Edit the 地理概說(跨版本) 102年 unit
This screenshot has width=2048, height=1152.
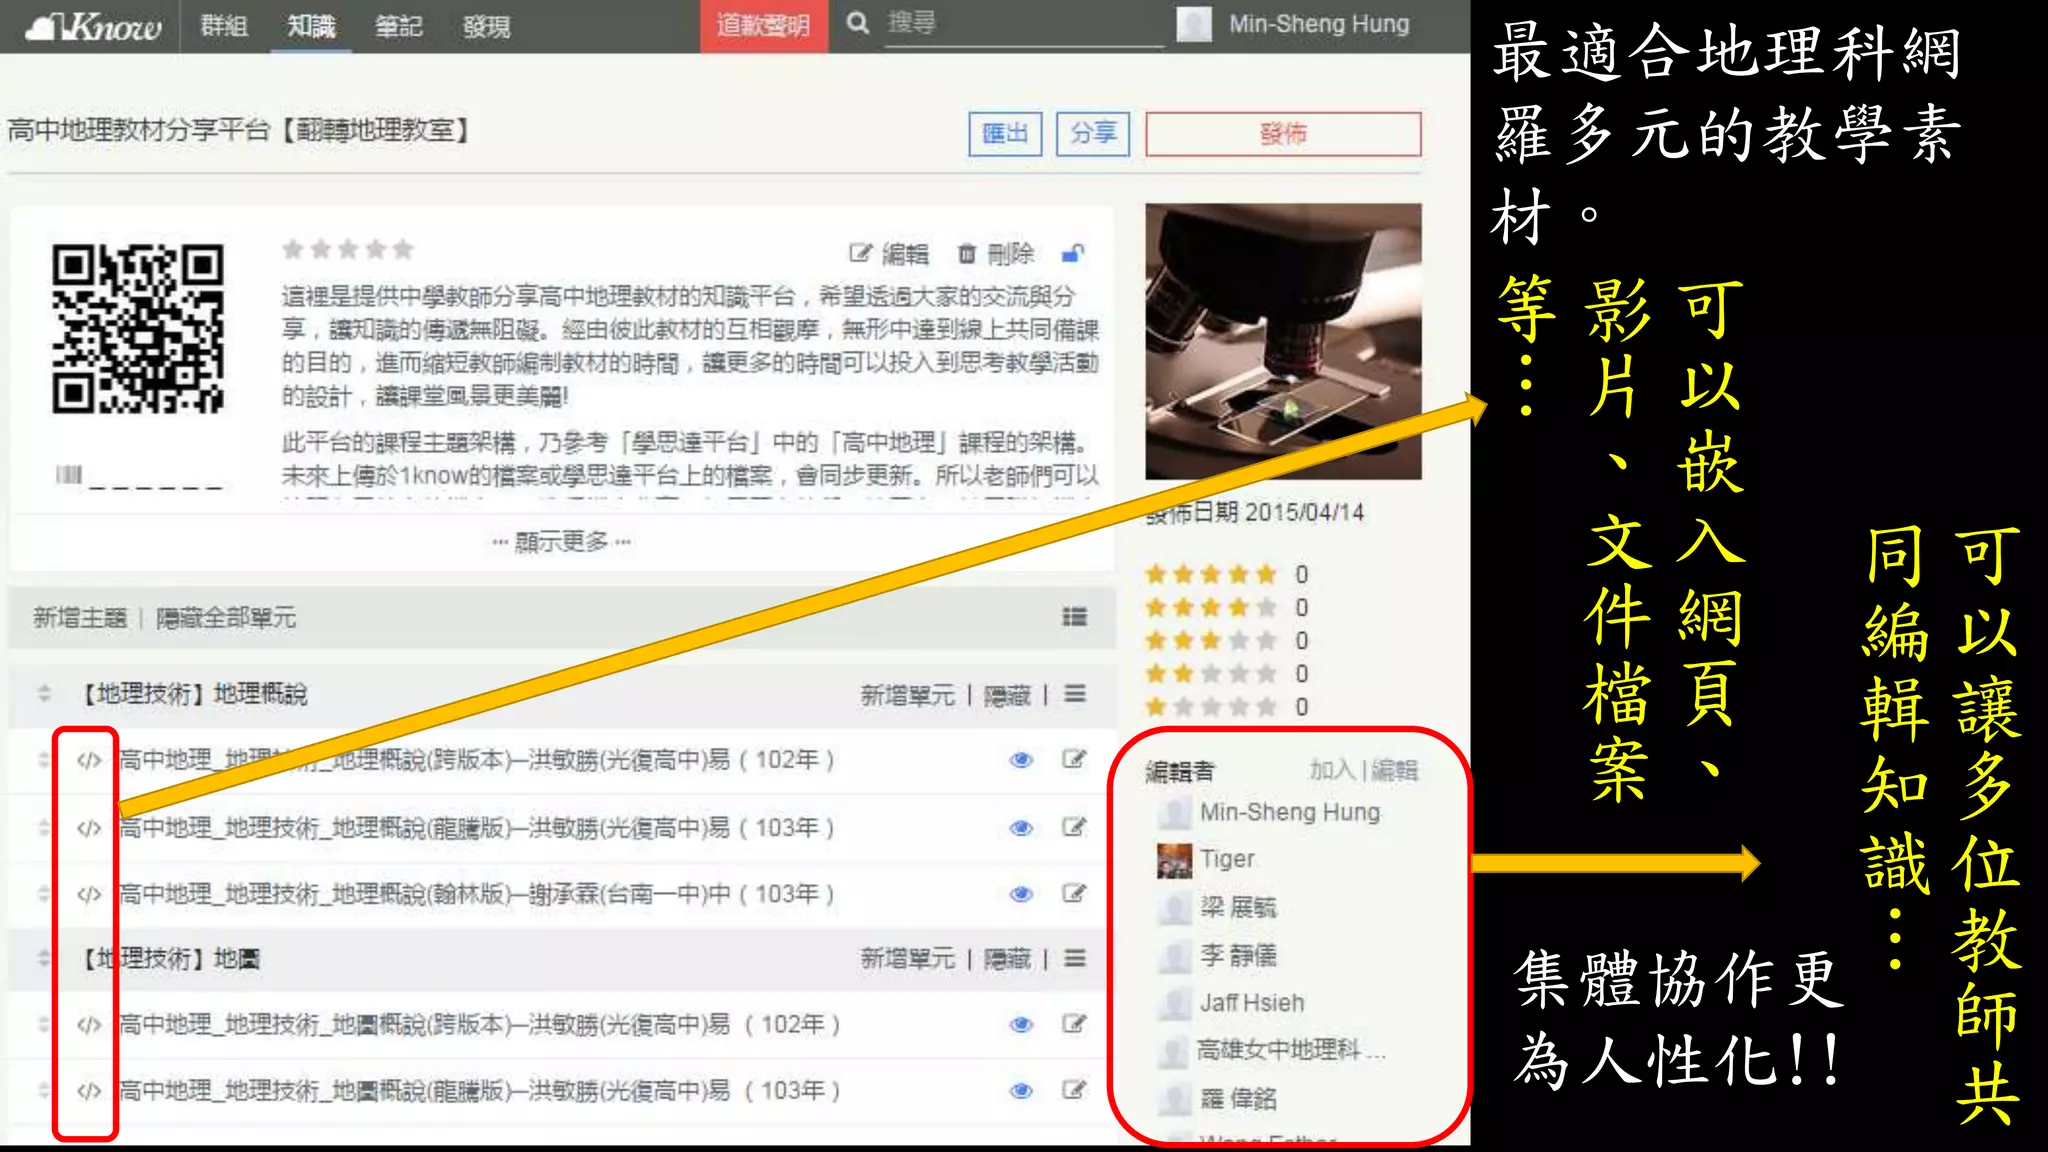(x=1074, y=759)
